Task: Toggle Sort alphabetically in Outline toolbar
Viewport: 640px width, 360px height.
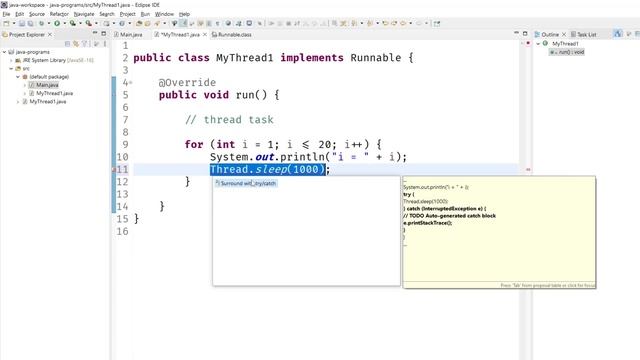Action: (x=618, y=34)
